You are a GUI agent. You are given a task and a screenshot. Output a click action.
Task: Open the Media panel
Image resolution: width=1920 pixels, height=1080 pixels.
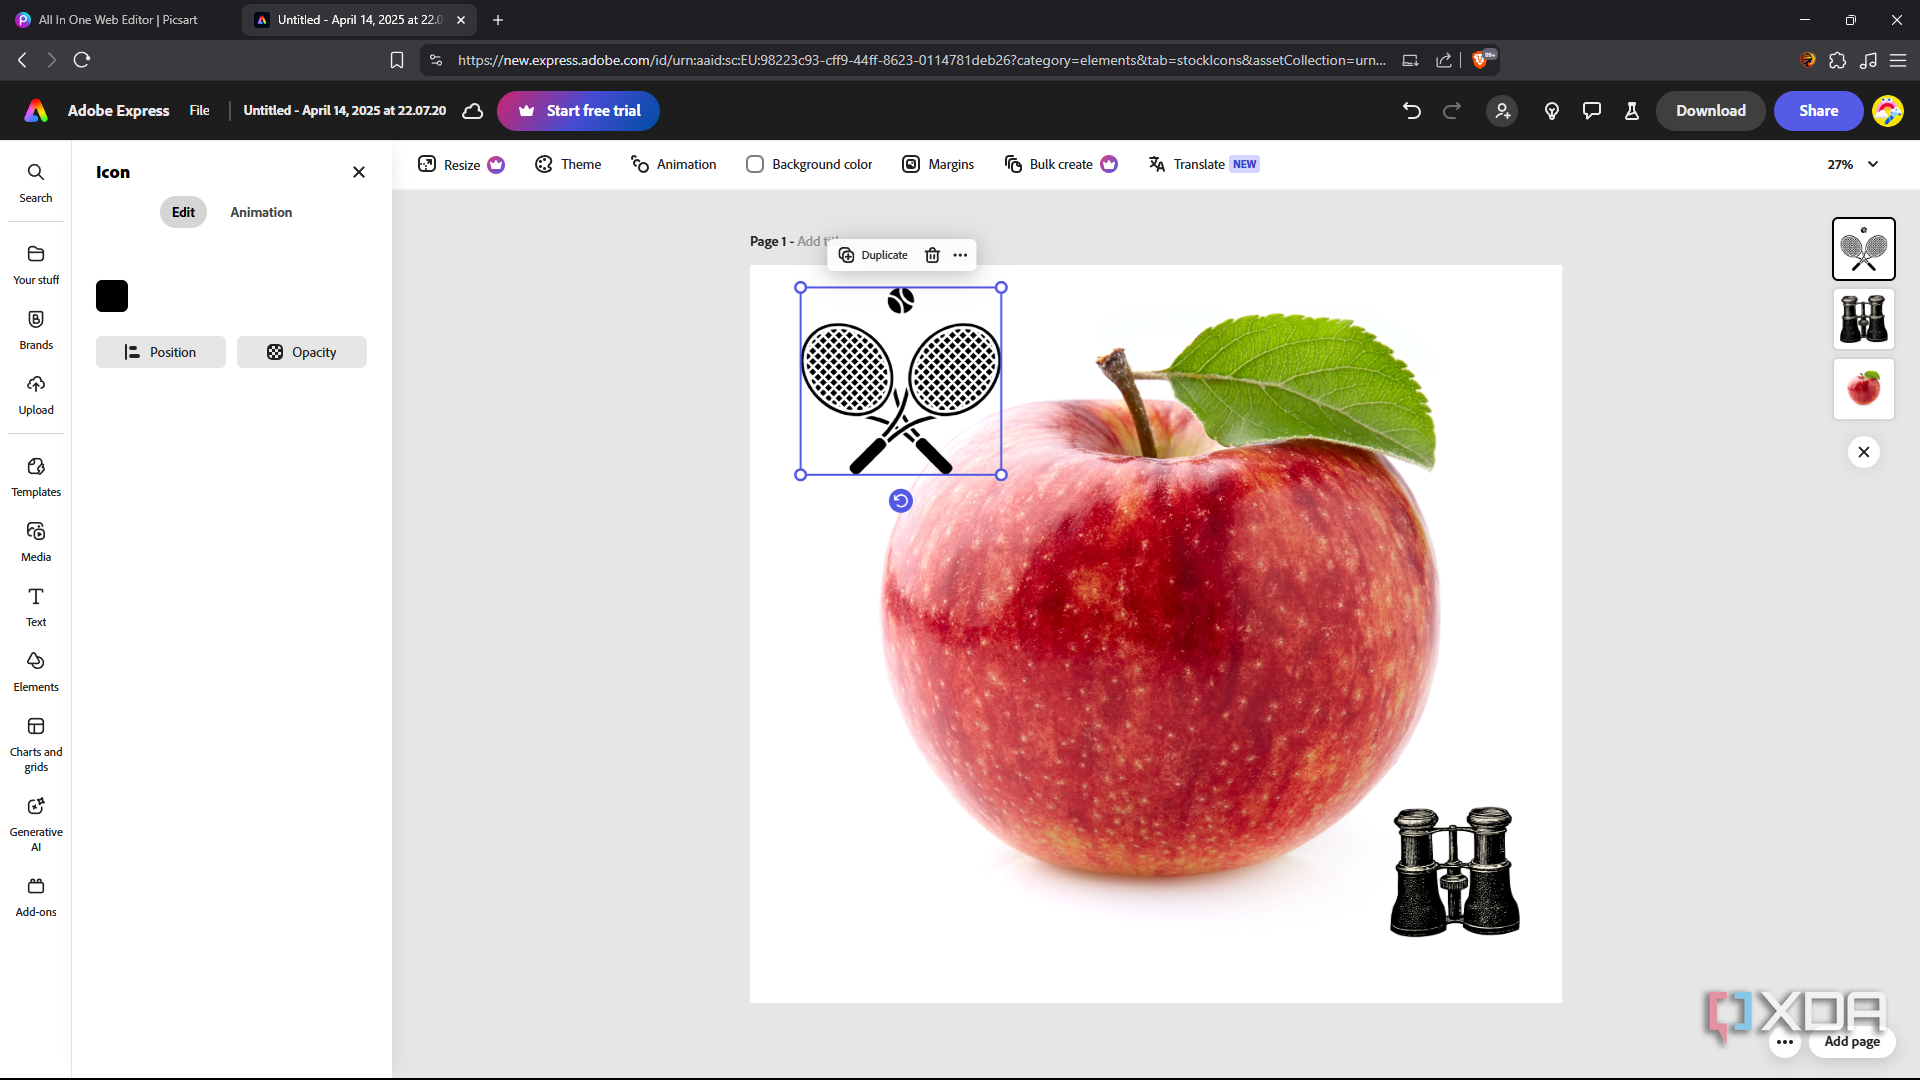[x=36, y=542]
